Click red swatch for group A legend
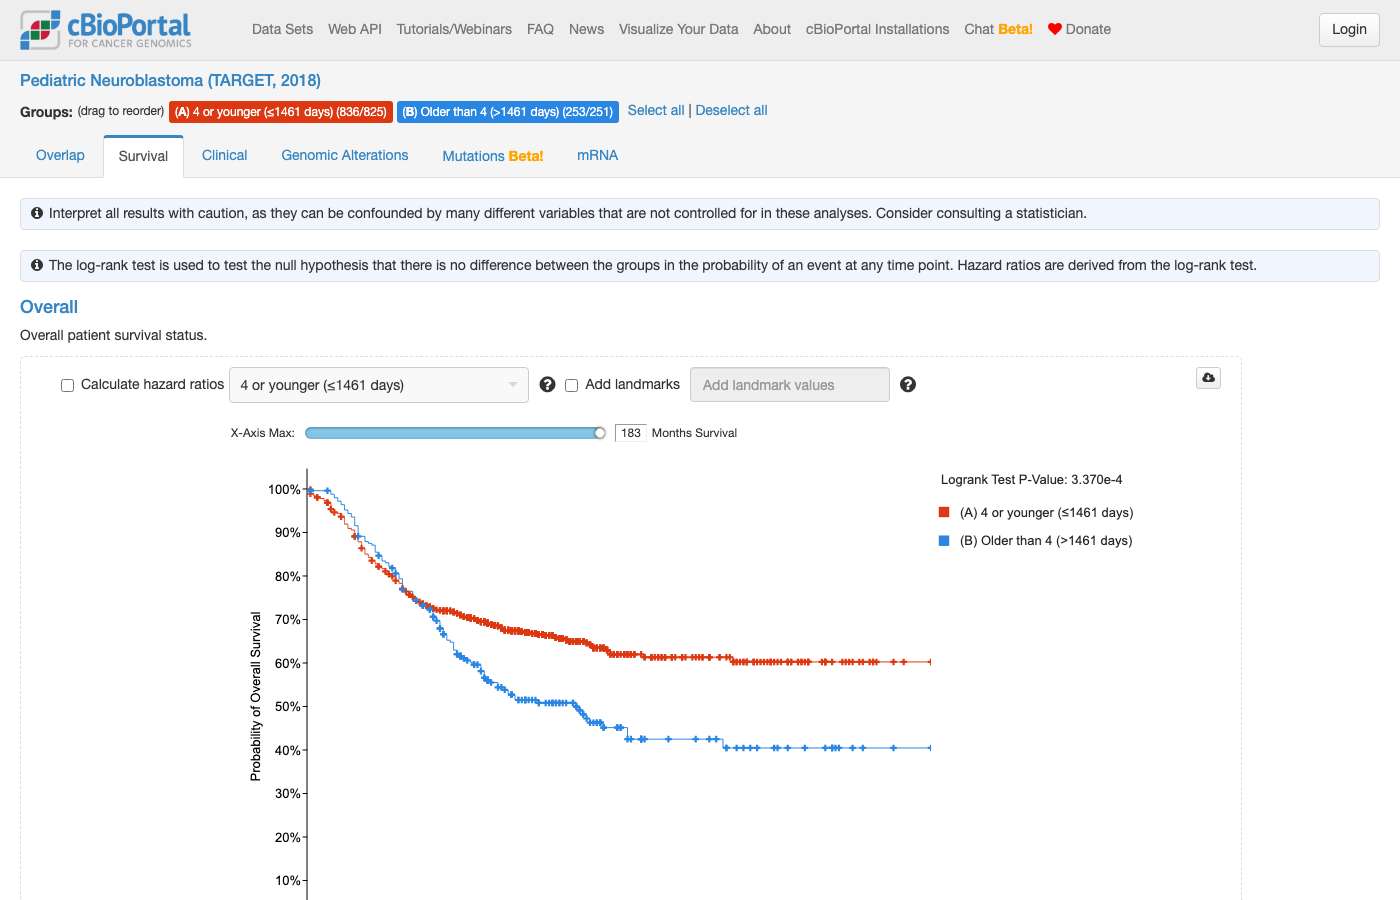 pyautogui.click(x=944, y=512)
